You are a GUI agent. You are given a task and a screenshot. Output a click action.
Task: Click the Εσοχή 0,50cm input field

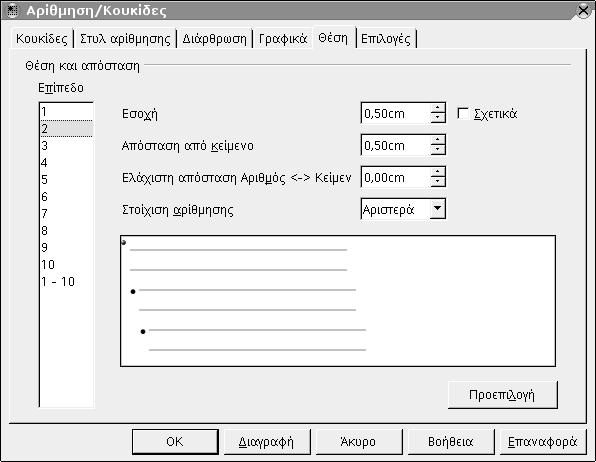(x=396, y=113)
